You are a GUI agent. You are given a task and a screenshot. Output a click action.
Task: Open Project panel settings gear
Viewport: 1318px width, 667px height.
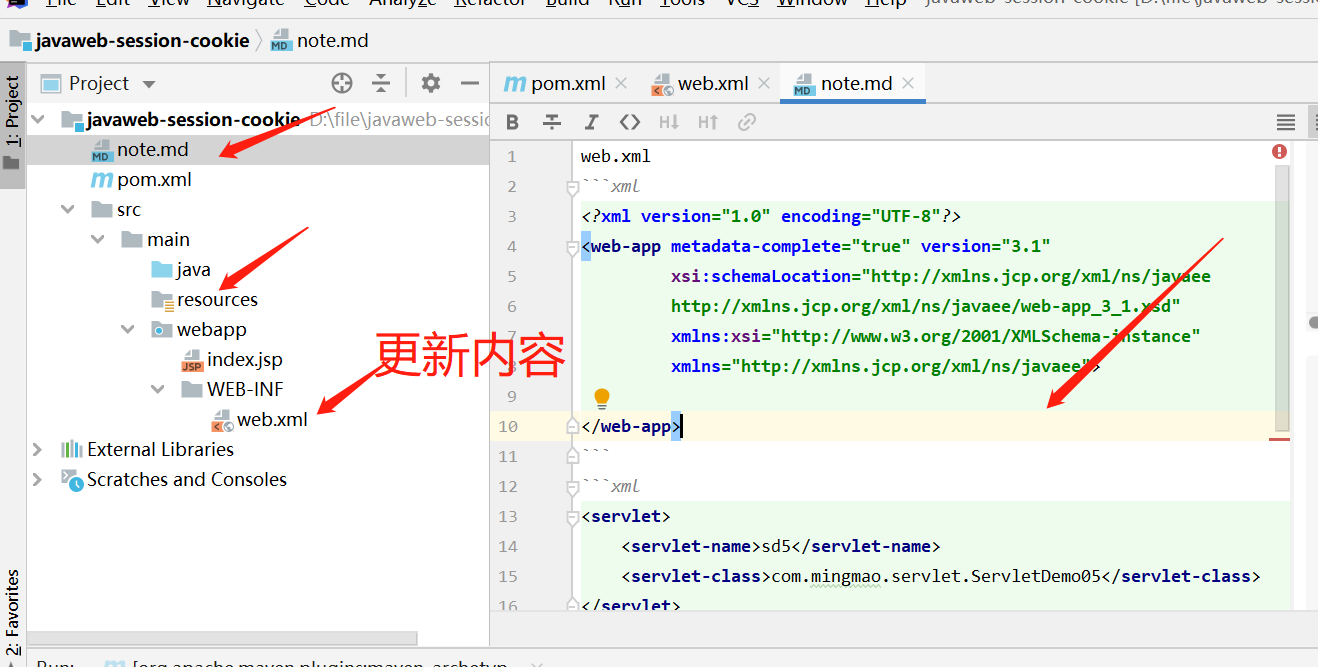click(x=430, y=83)
